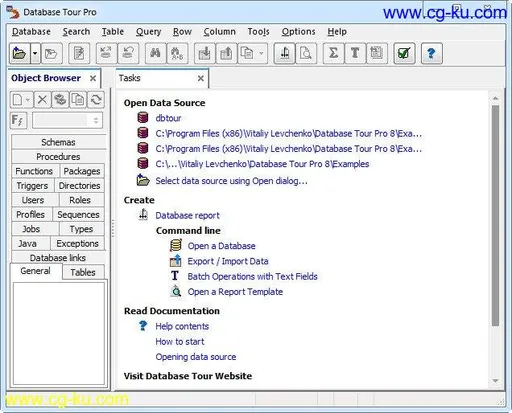Viewport: 512px width, 413px height.
Task: Open the Query menu
Action: 148,32
